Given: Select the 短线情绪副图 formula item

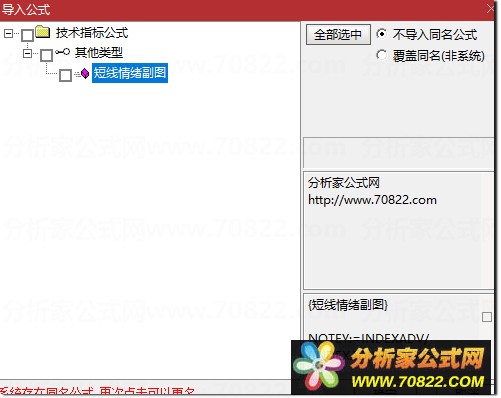Looking at the screenshot, I should click(130, 73).
